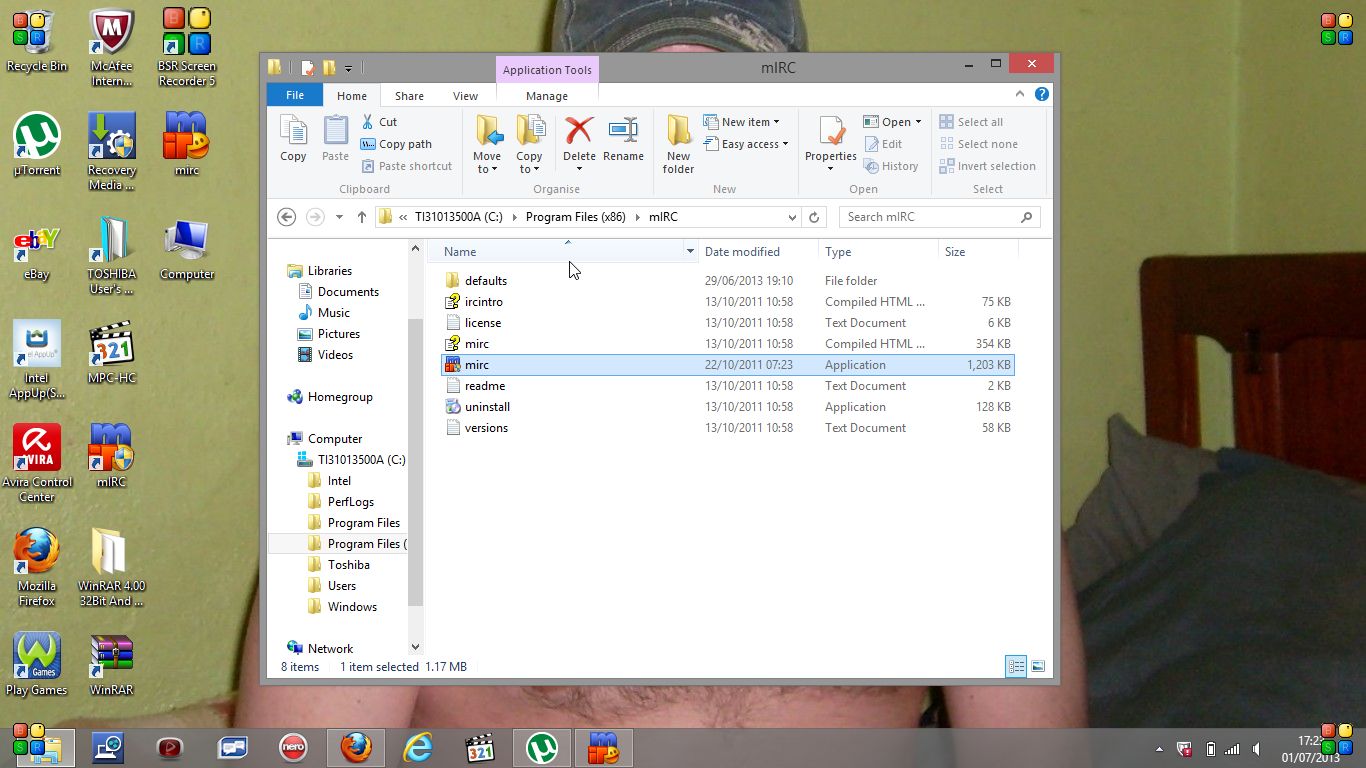Switch to the Share ribbon tab

pyautogui.click(x=409, y=96)
